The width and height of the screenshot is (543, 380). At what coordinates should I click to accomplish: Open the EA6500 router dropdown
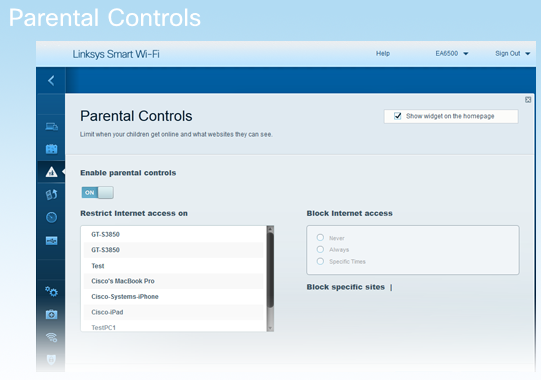tap(452, 53)
